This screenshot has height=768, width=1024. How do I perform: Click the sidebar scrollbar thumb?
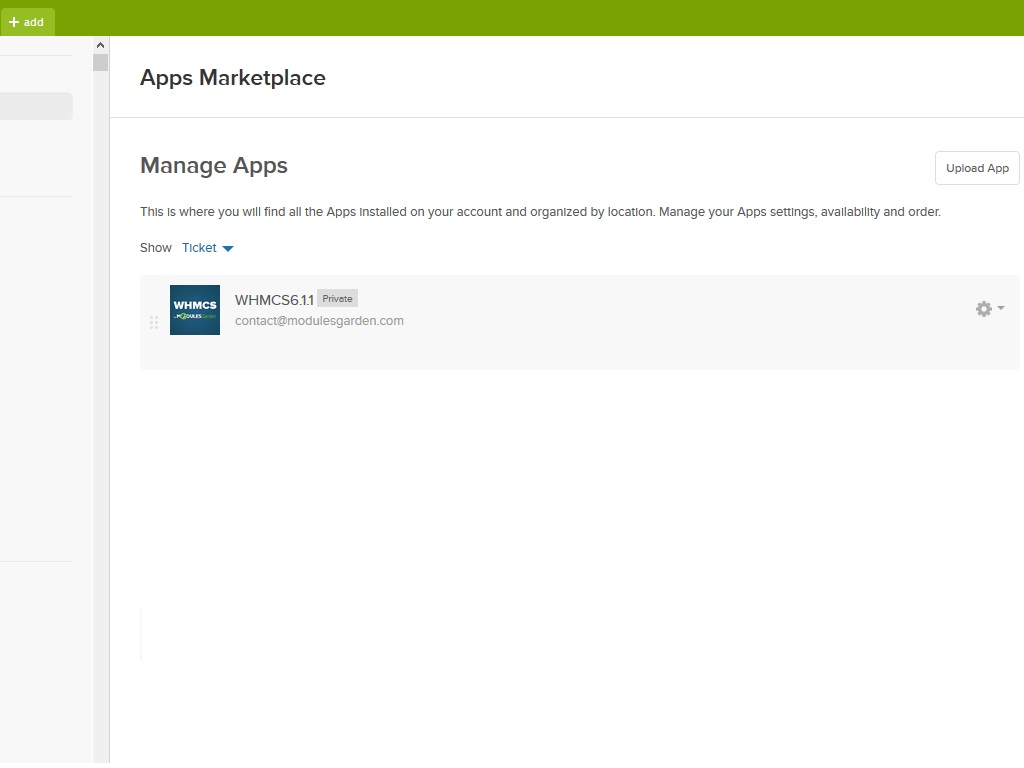pos(100,63)
